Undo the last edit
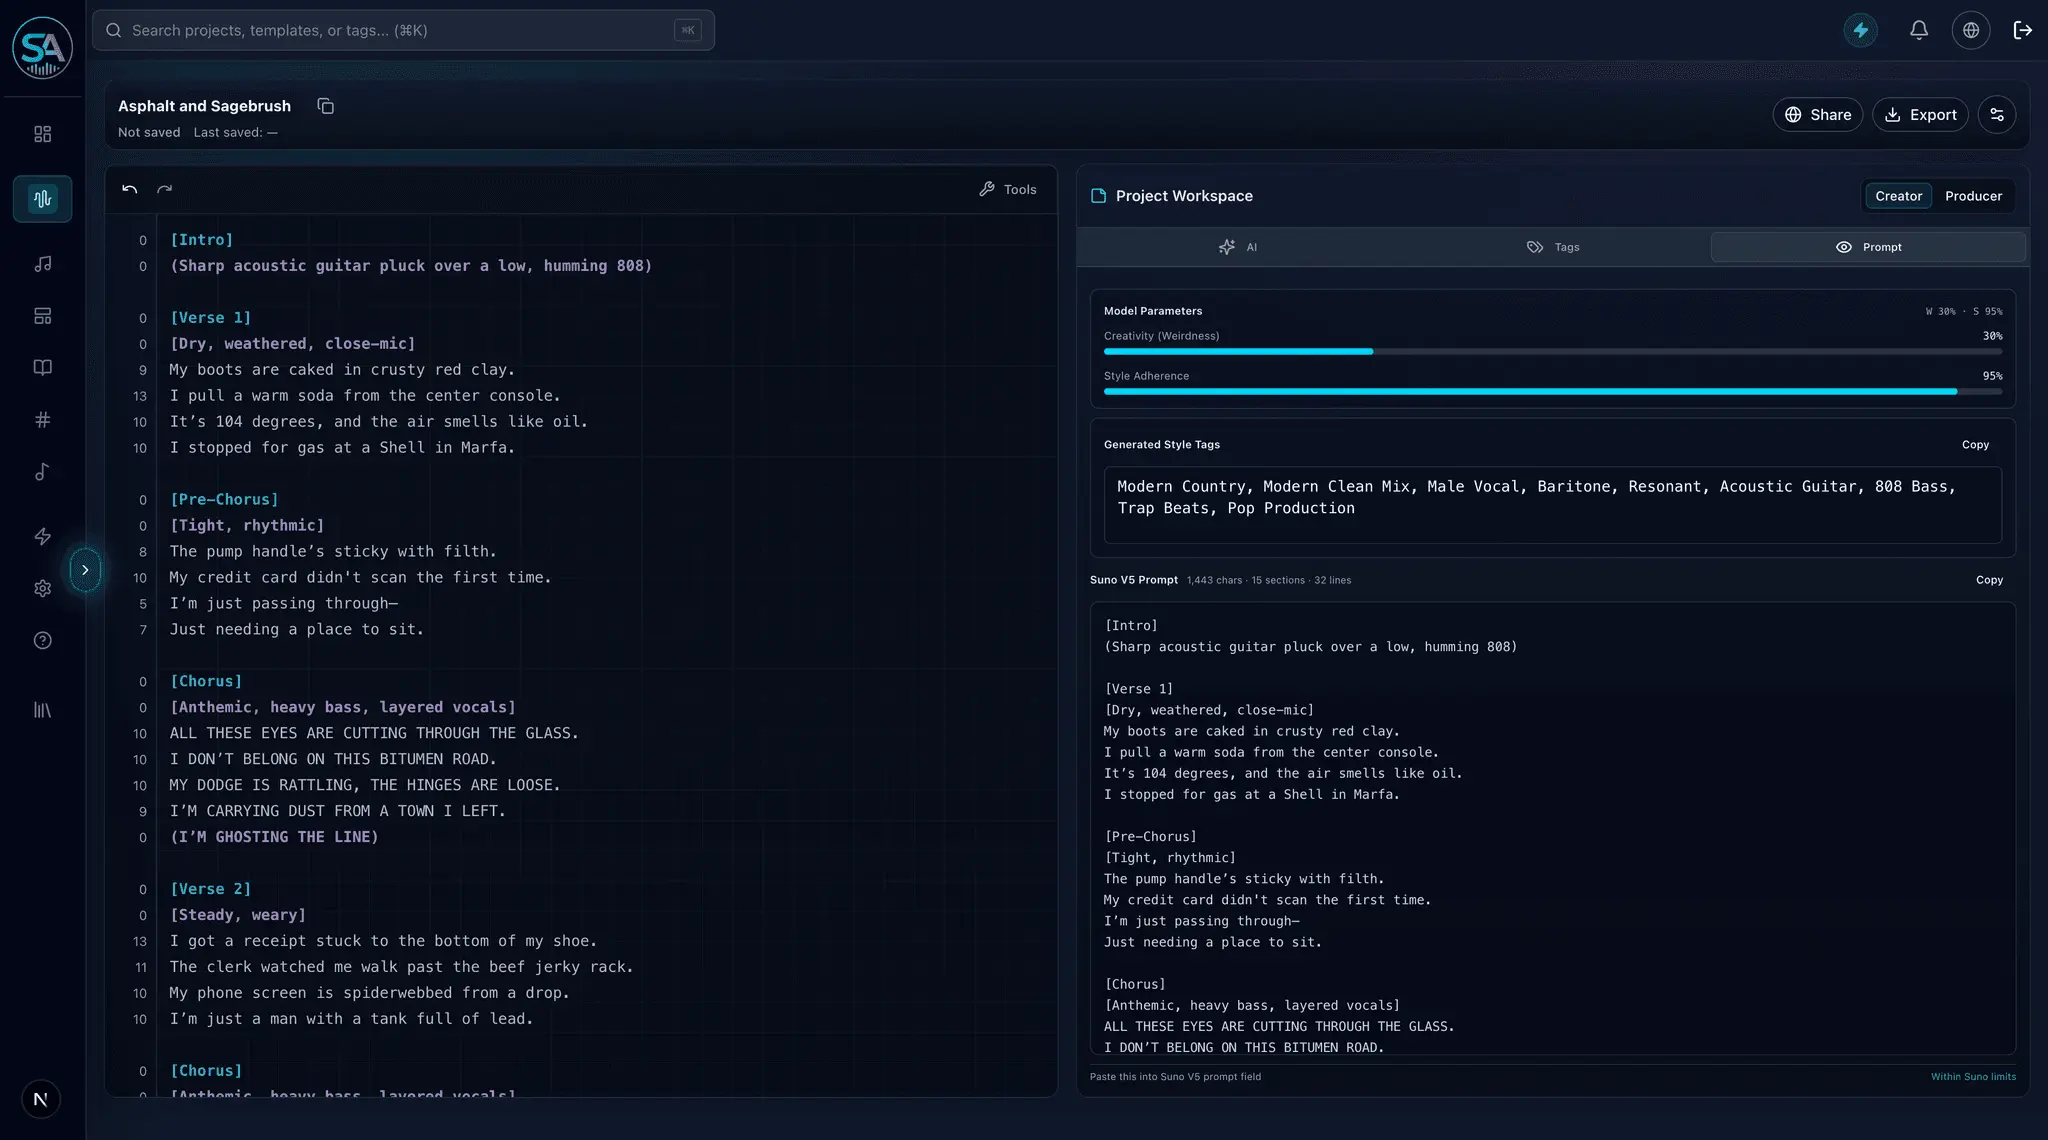Viewport: 2048px width, 1140px height. pyautogui.click(x=129, y=189)
